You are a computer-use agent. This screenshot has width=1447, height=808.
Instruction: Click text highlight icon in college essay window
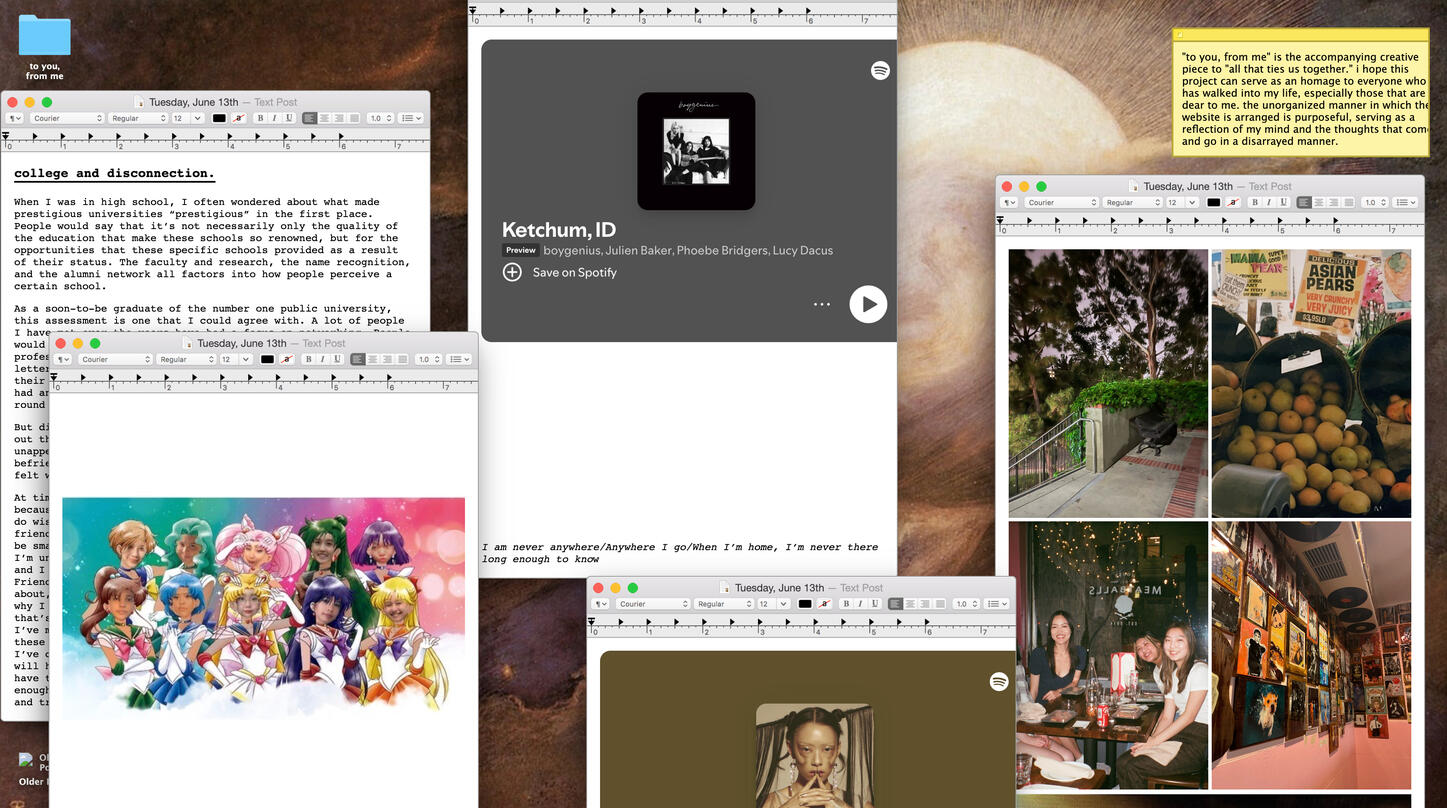(x=238, y=118)
